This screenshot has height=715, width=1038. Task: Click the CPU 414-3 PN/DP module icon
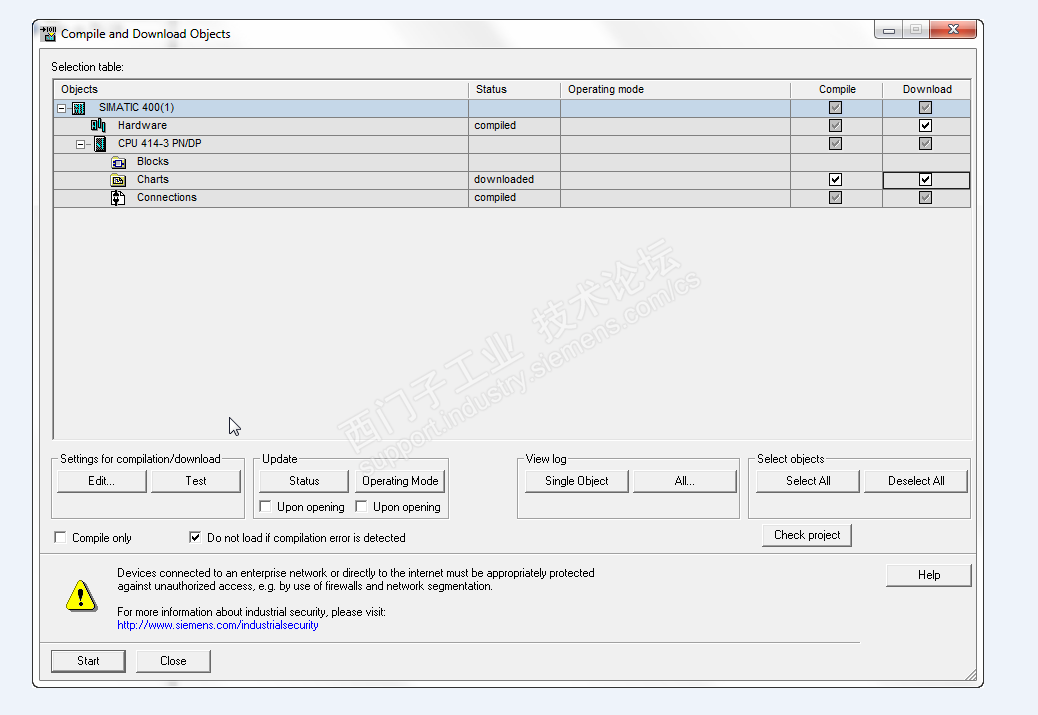pyautogui.click(x=100, y=144)
